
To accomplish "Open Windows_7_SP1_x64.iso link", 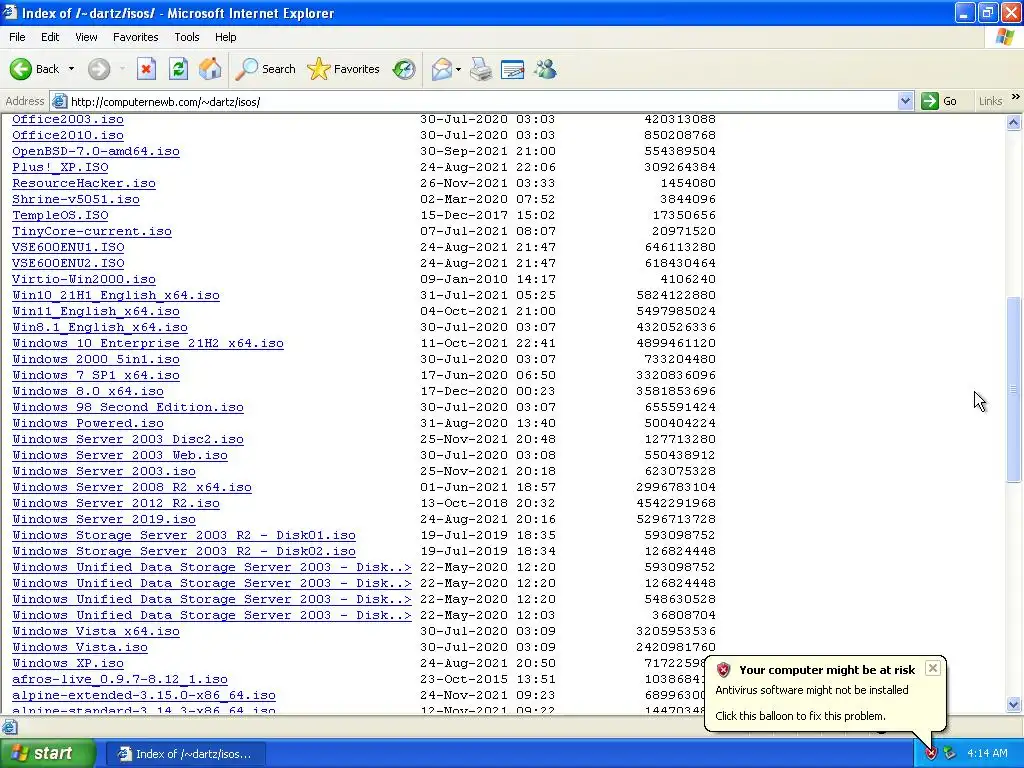I will click(96, 375).
